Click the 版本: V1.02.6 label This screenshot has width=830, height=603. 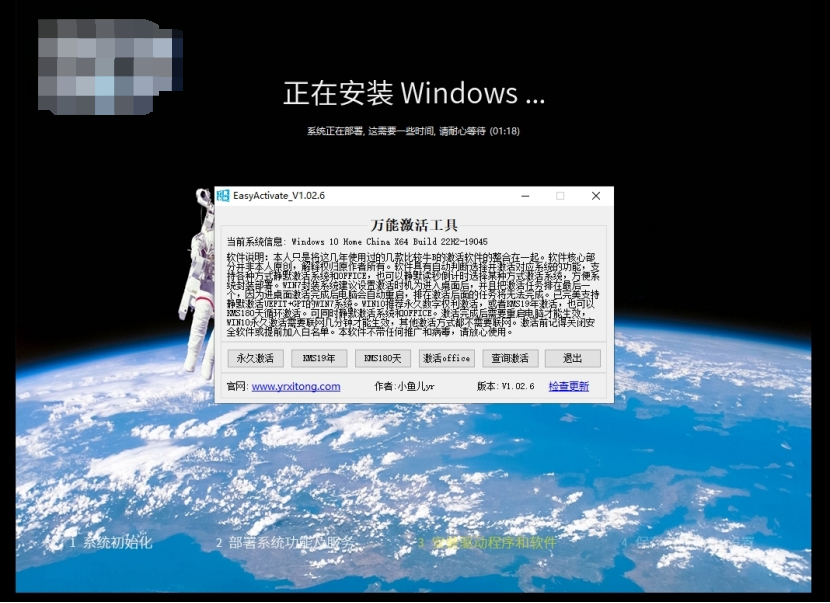point(506,386)
